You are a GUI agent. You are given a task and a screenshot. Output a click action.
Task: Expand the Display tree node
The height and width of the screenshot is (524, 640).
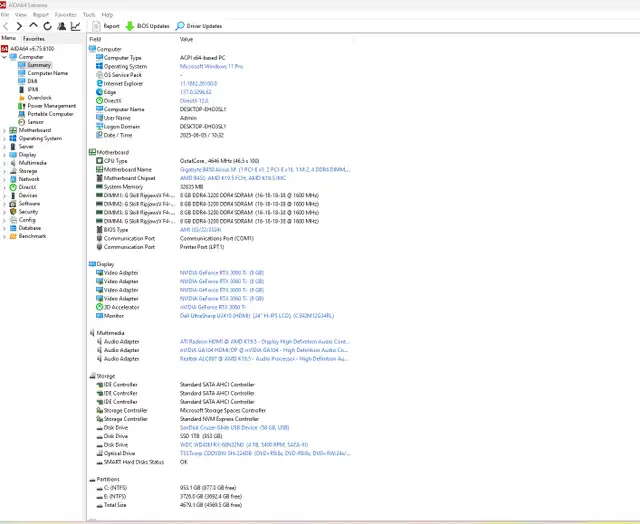(4, 155)
